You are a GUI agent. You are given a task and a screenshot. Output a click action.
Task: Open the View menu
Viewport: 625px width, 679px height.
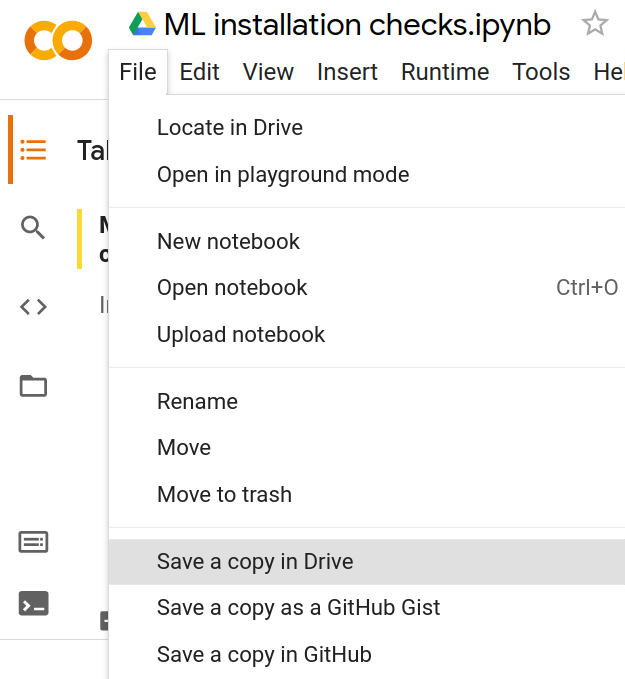[268, 72]
